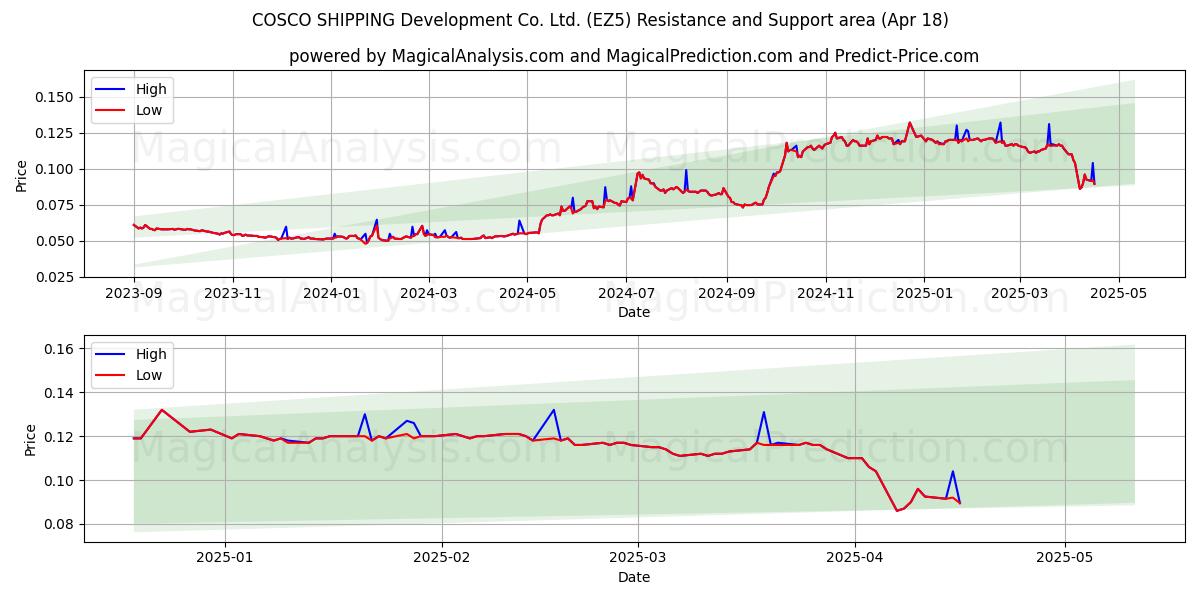The image size is (1200, 600).
Task: Click the 2024-01 tick label on upper chart
Action: 331,294
